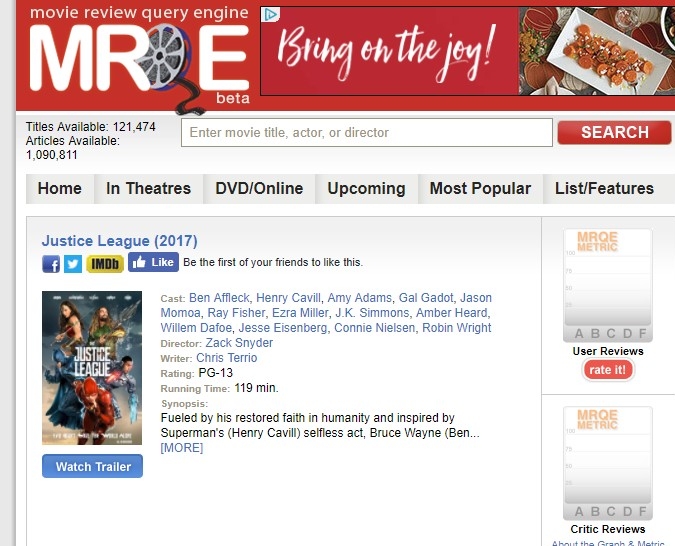This screenshot has height=546, width=675.
Task: Open the IMDb badge link
Action: [105, 264]
